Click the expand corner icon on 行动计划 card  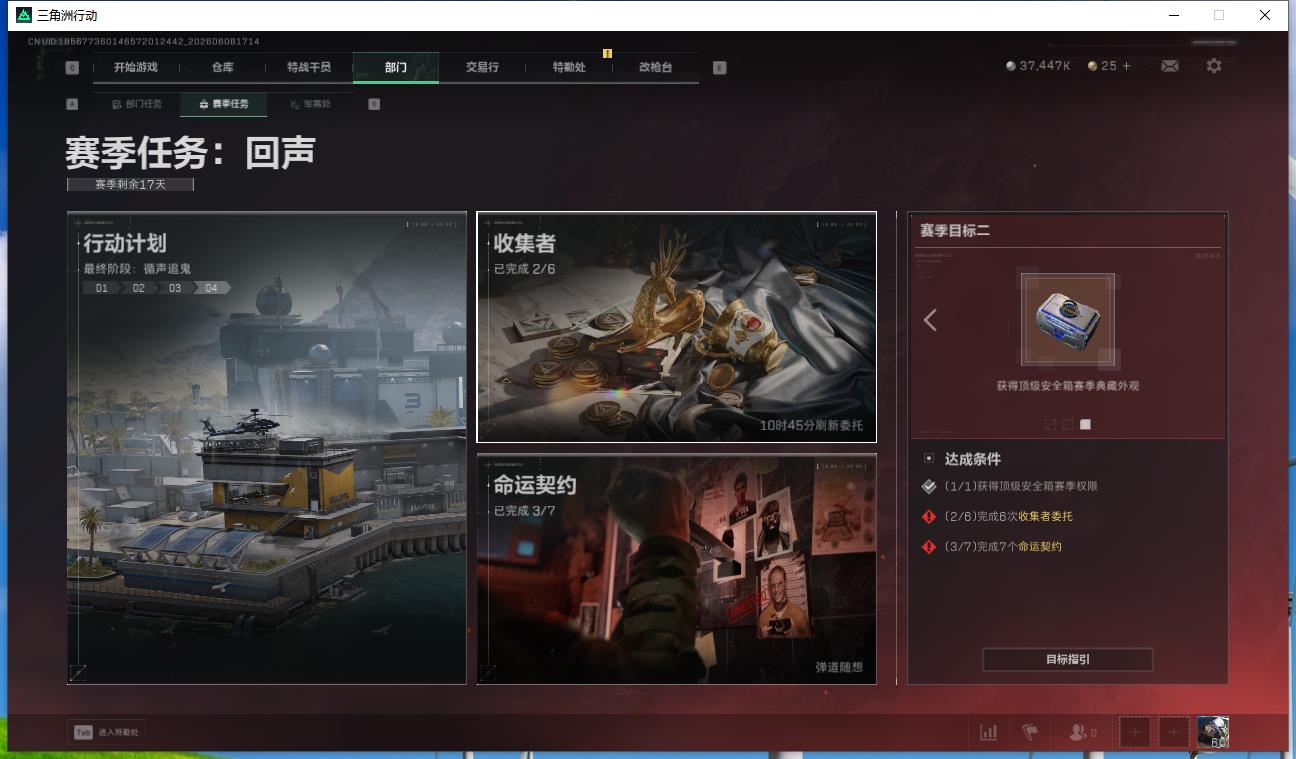pos(77,674)
